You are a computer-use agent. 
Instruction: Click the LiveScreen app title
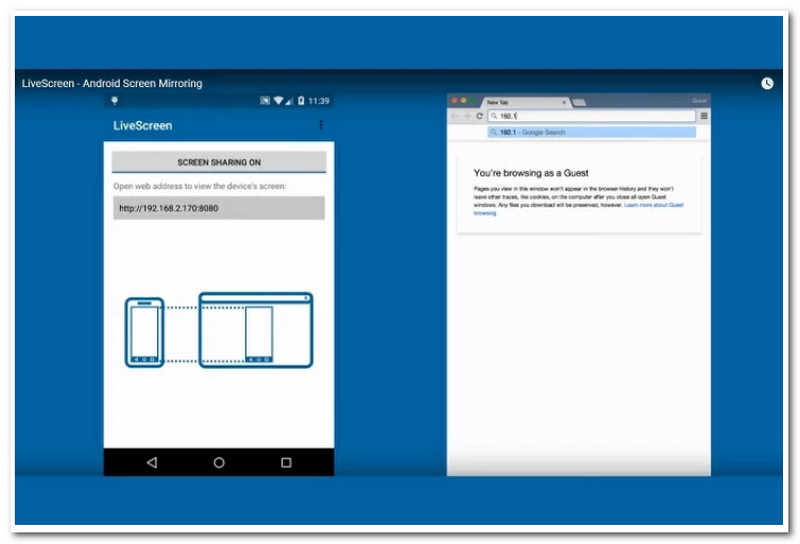[142, 126]
